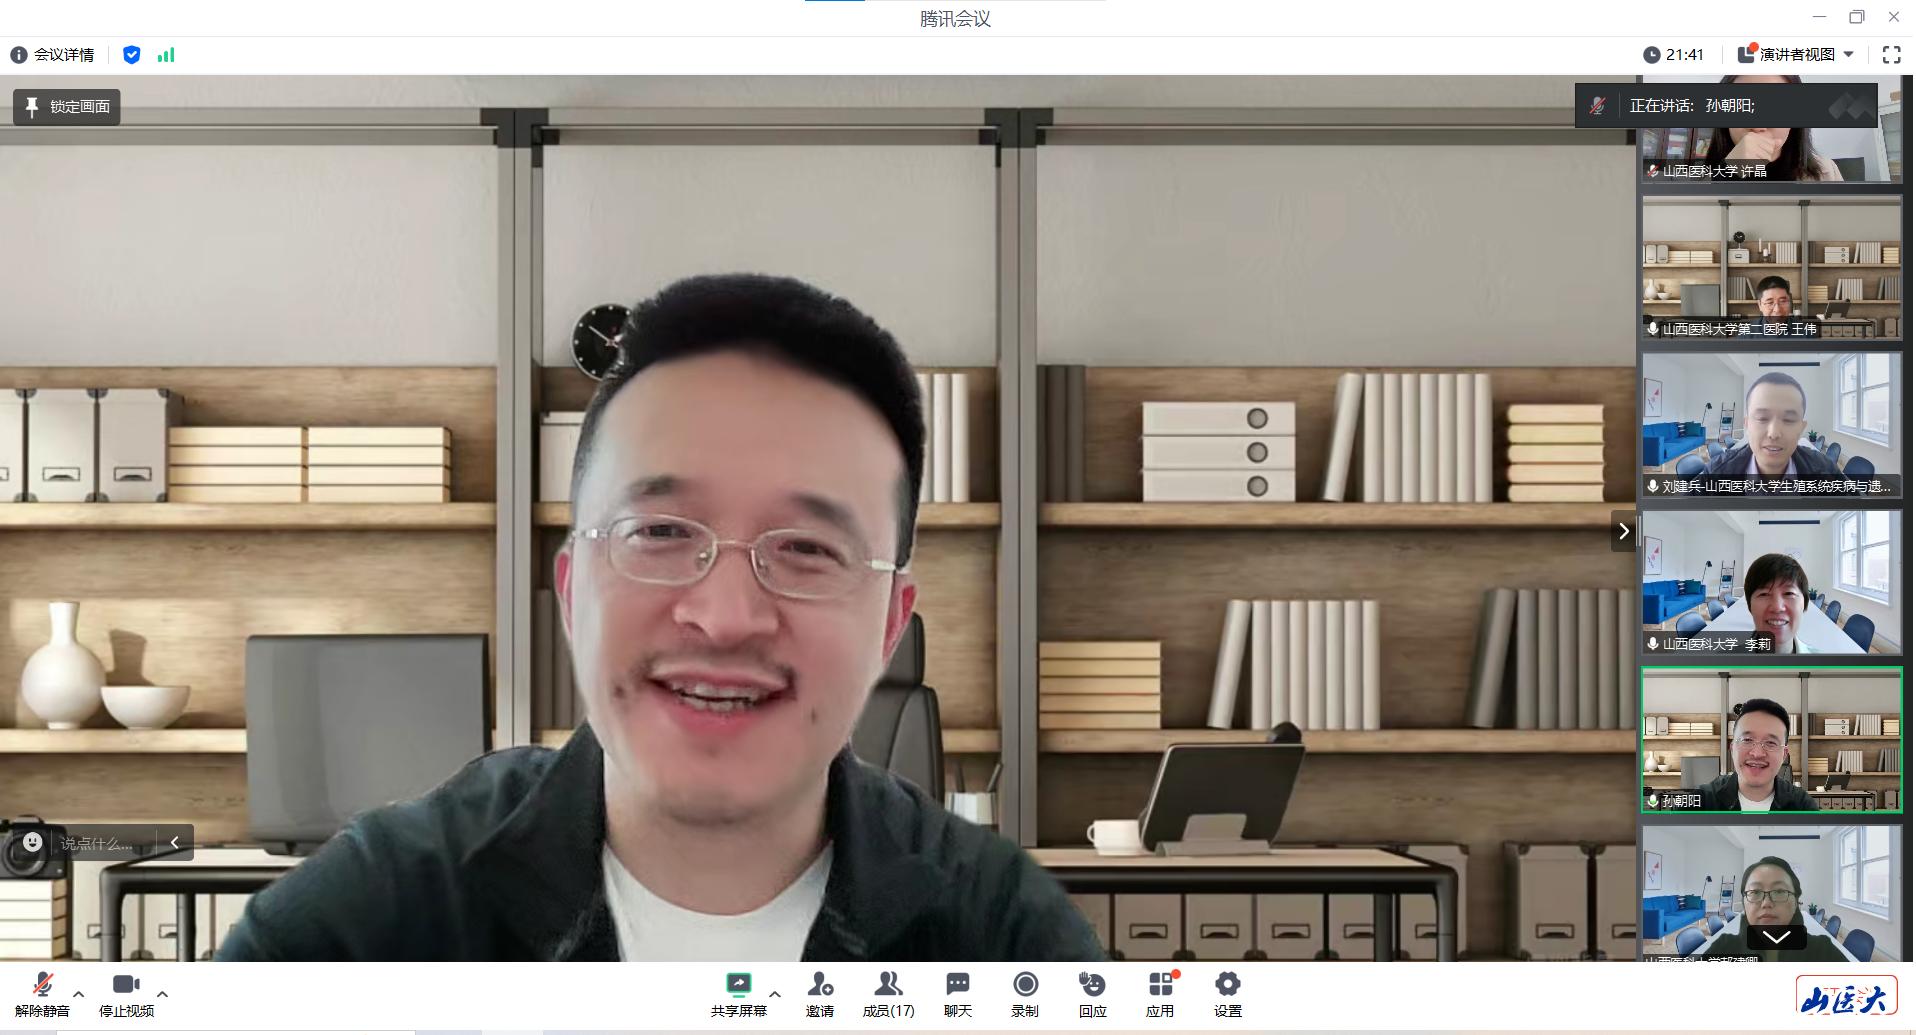1916x1035 pixels.
Task: Toggle fullscreen mode icon at top right
Action: [x=1891, y=55]
